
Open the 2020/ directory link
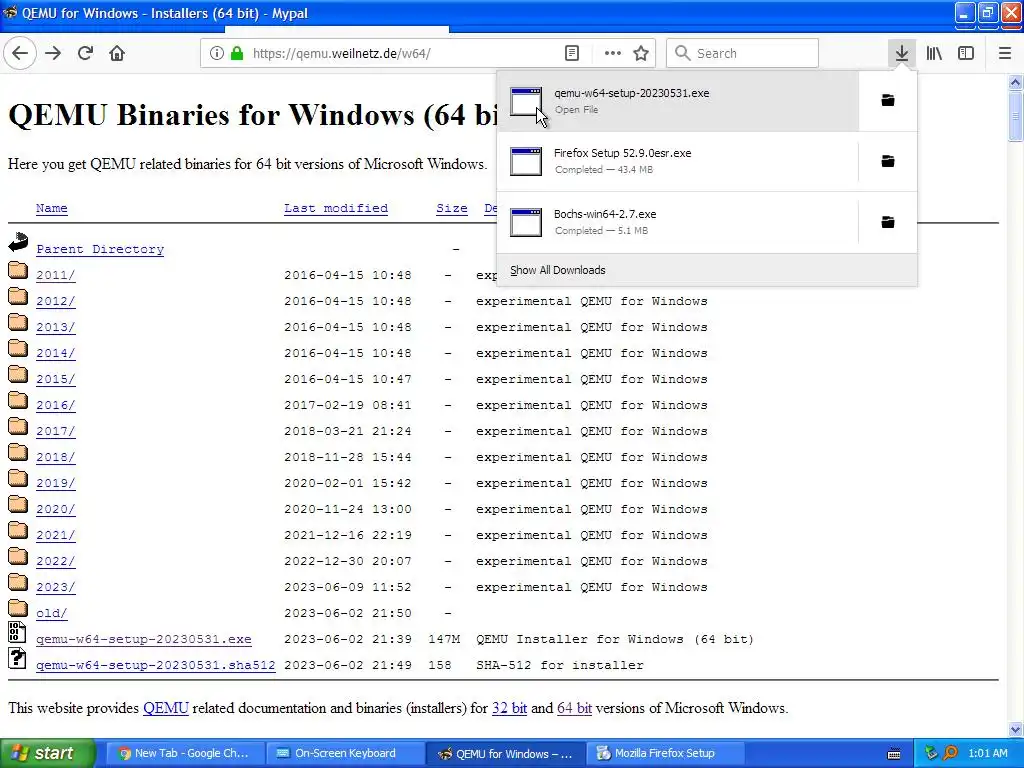(x=56, y=509)
